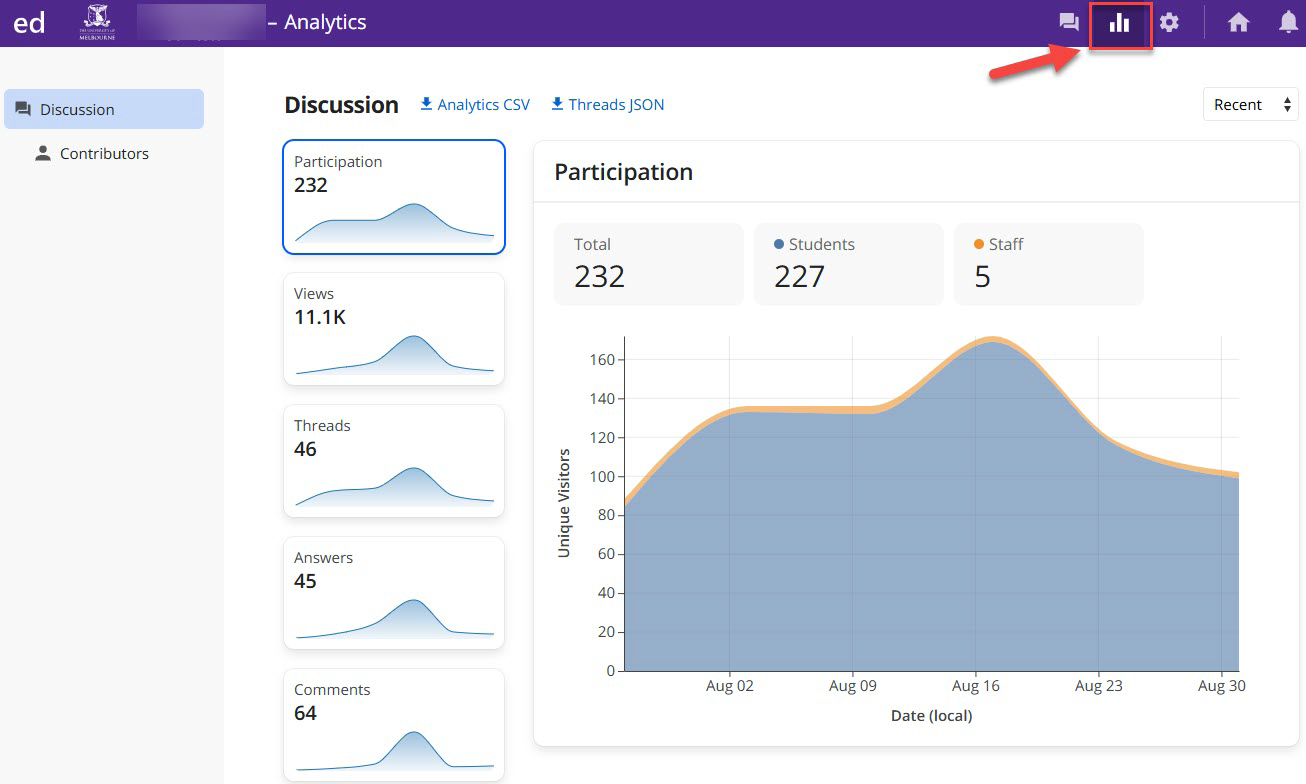The image size is (1306, 784).
Task: Select the Participation metric card
Action: [394, 197]
